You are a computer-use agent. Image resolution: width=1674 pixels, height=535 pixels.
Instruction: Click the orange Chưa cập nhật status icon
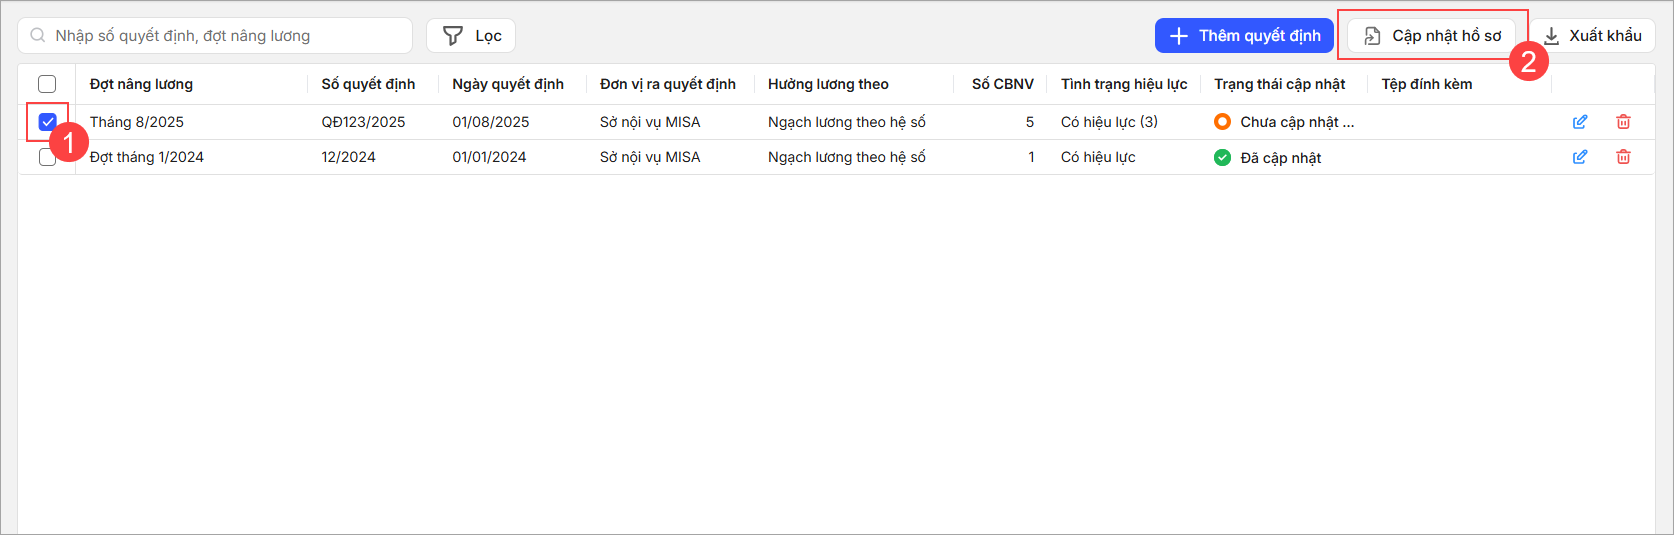1222,122
